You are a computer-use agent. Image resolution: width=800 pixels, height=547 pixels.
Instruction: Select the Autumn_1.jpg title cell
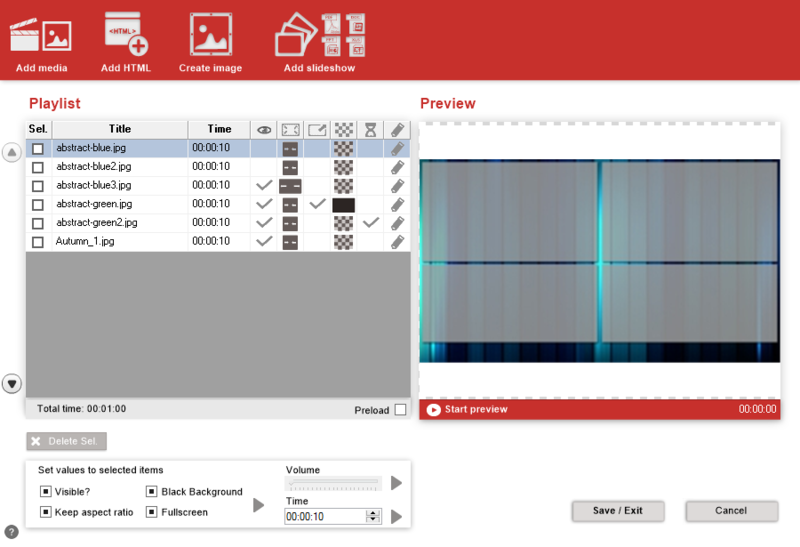click(x=120, y=241)
